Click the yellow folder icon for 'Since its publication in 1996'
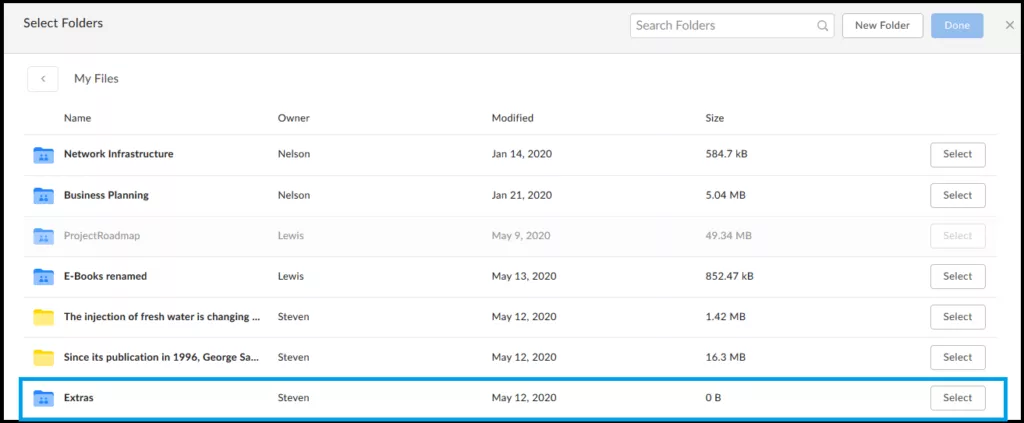This screenshot has width=1024, height=423. click(x=43, y=358)
